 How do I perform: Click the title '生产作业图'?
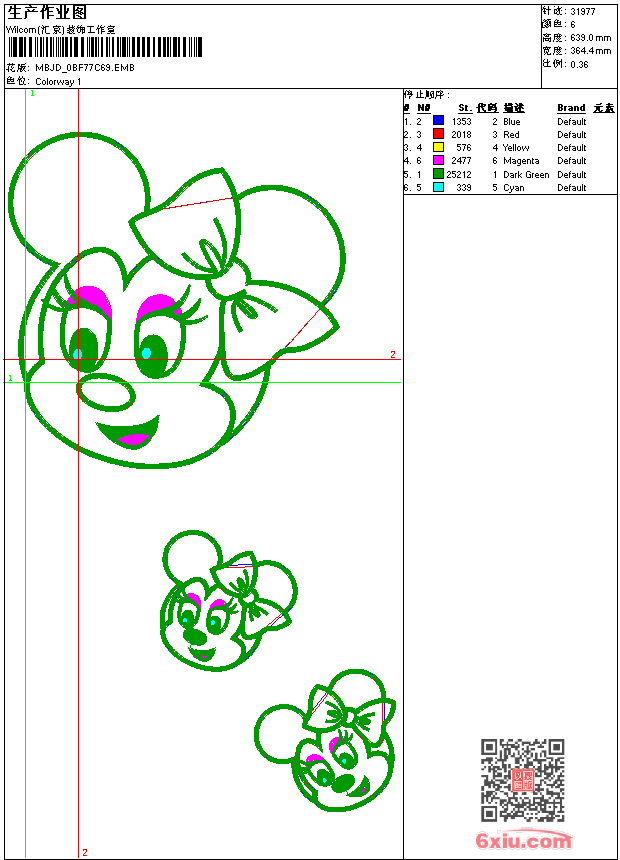click(47, 13)
